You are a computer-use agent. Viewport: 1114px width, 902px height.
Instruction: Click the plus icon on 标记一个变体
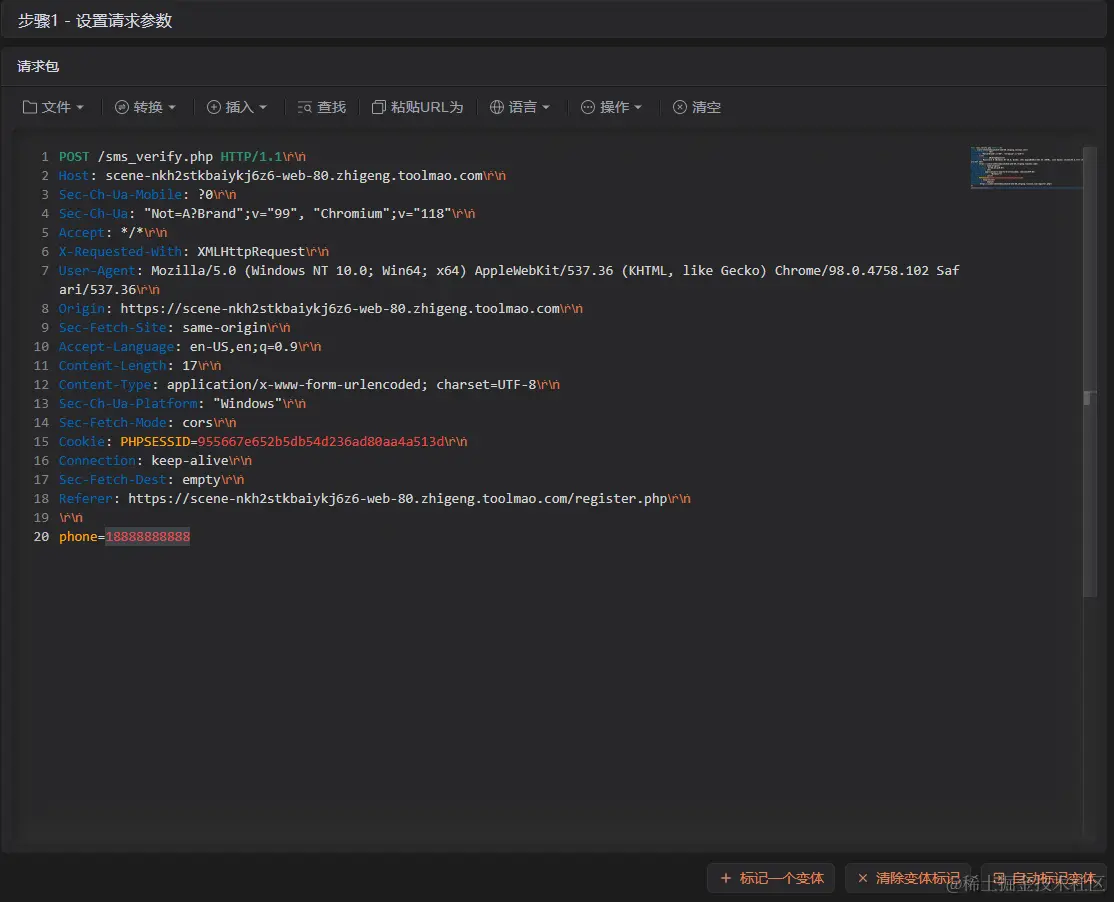click(725, 879)
